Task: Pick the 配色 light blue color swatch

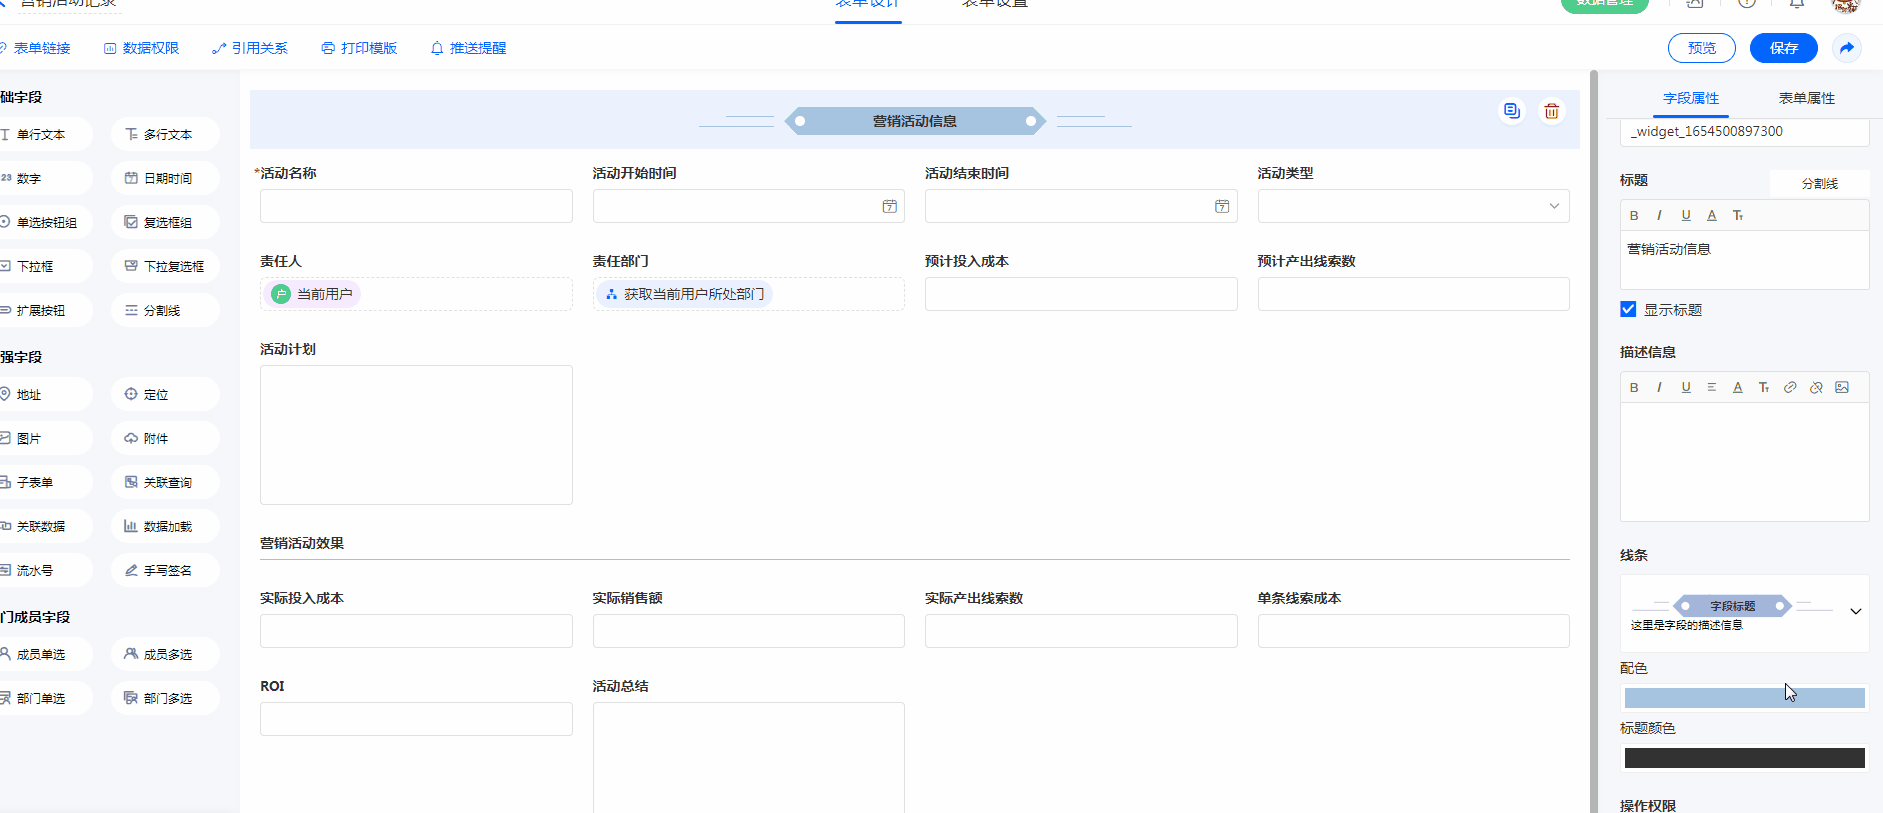Action: coord(1744,698)
